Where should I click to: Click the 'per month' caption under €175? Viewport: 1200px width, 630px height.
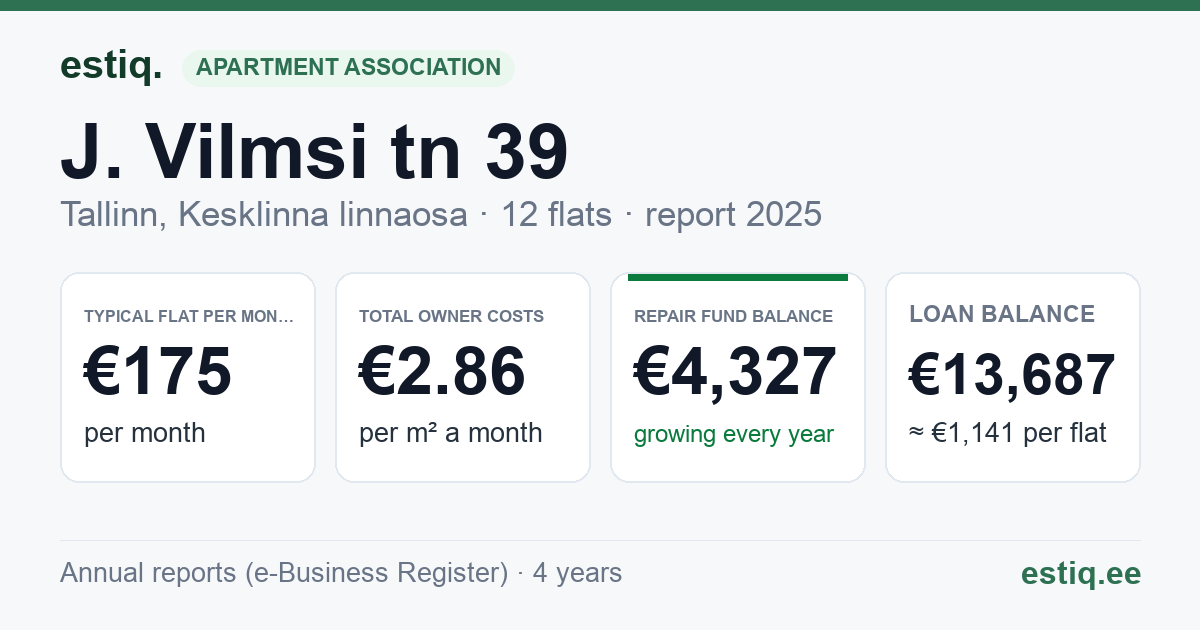[145, 433]
